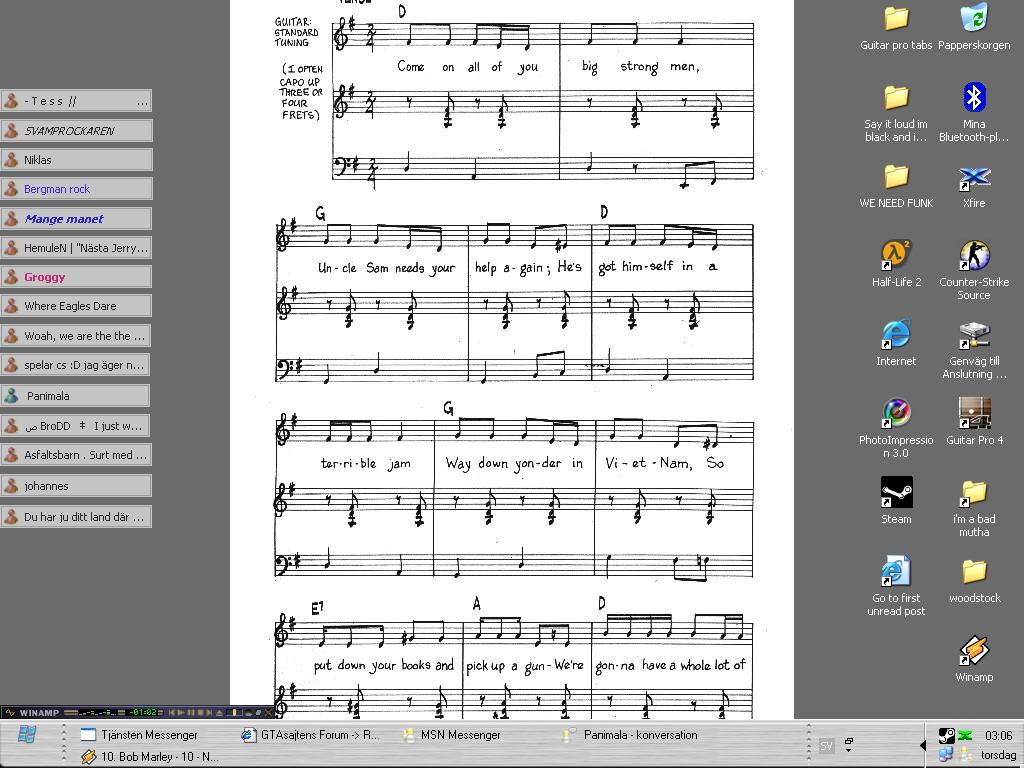The width and height of the screenshot is (1024, 768).
Task: Select the Mange manet contact
Action: click(x=76, y=219)
